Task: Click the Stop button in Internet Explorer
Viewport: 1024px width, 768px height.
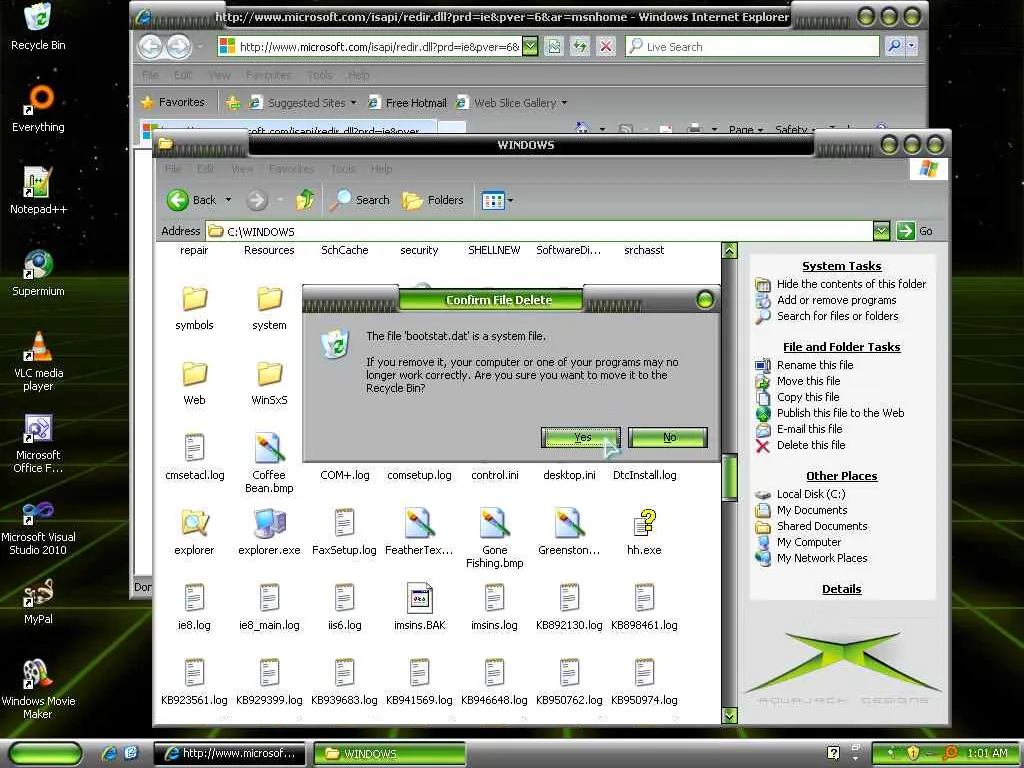Action: [x=606, y=46]
